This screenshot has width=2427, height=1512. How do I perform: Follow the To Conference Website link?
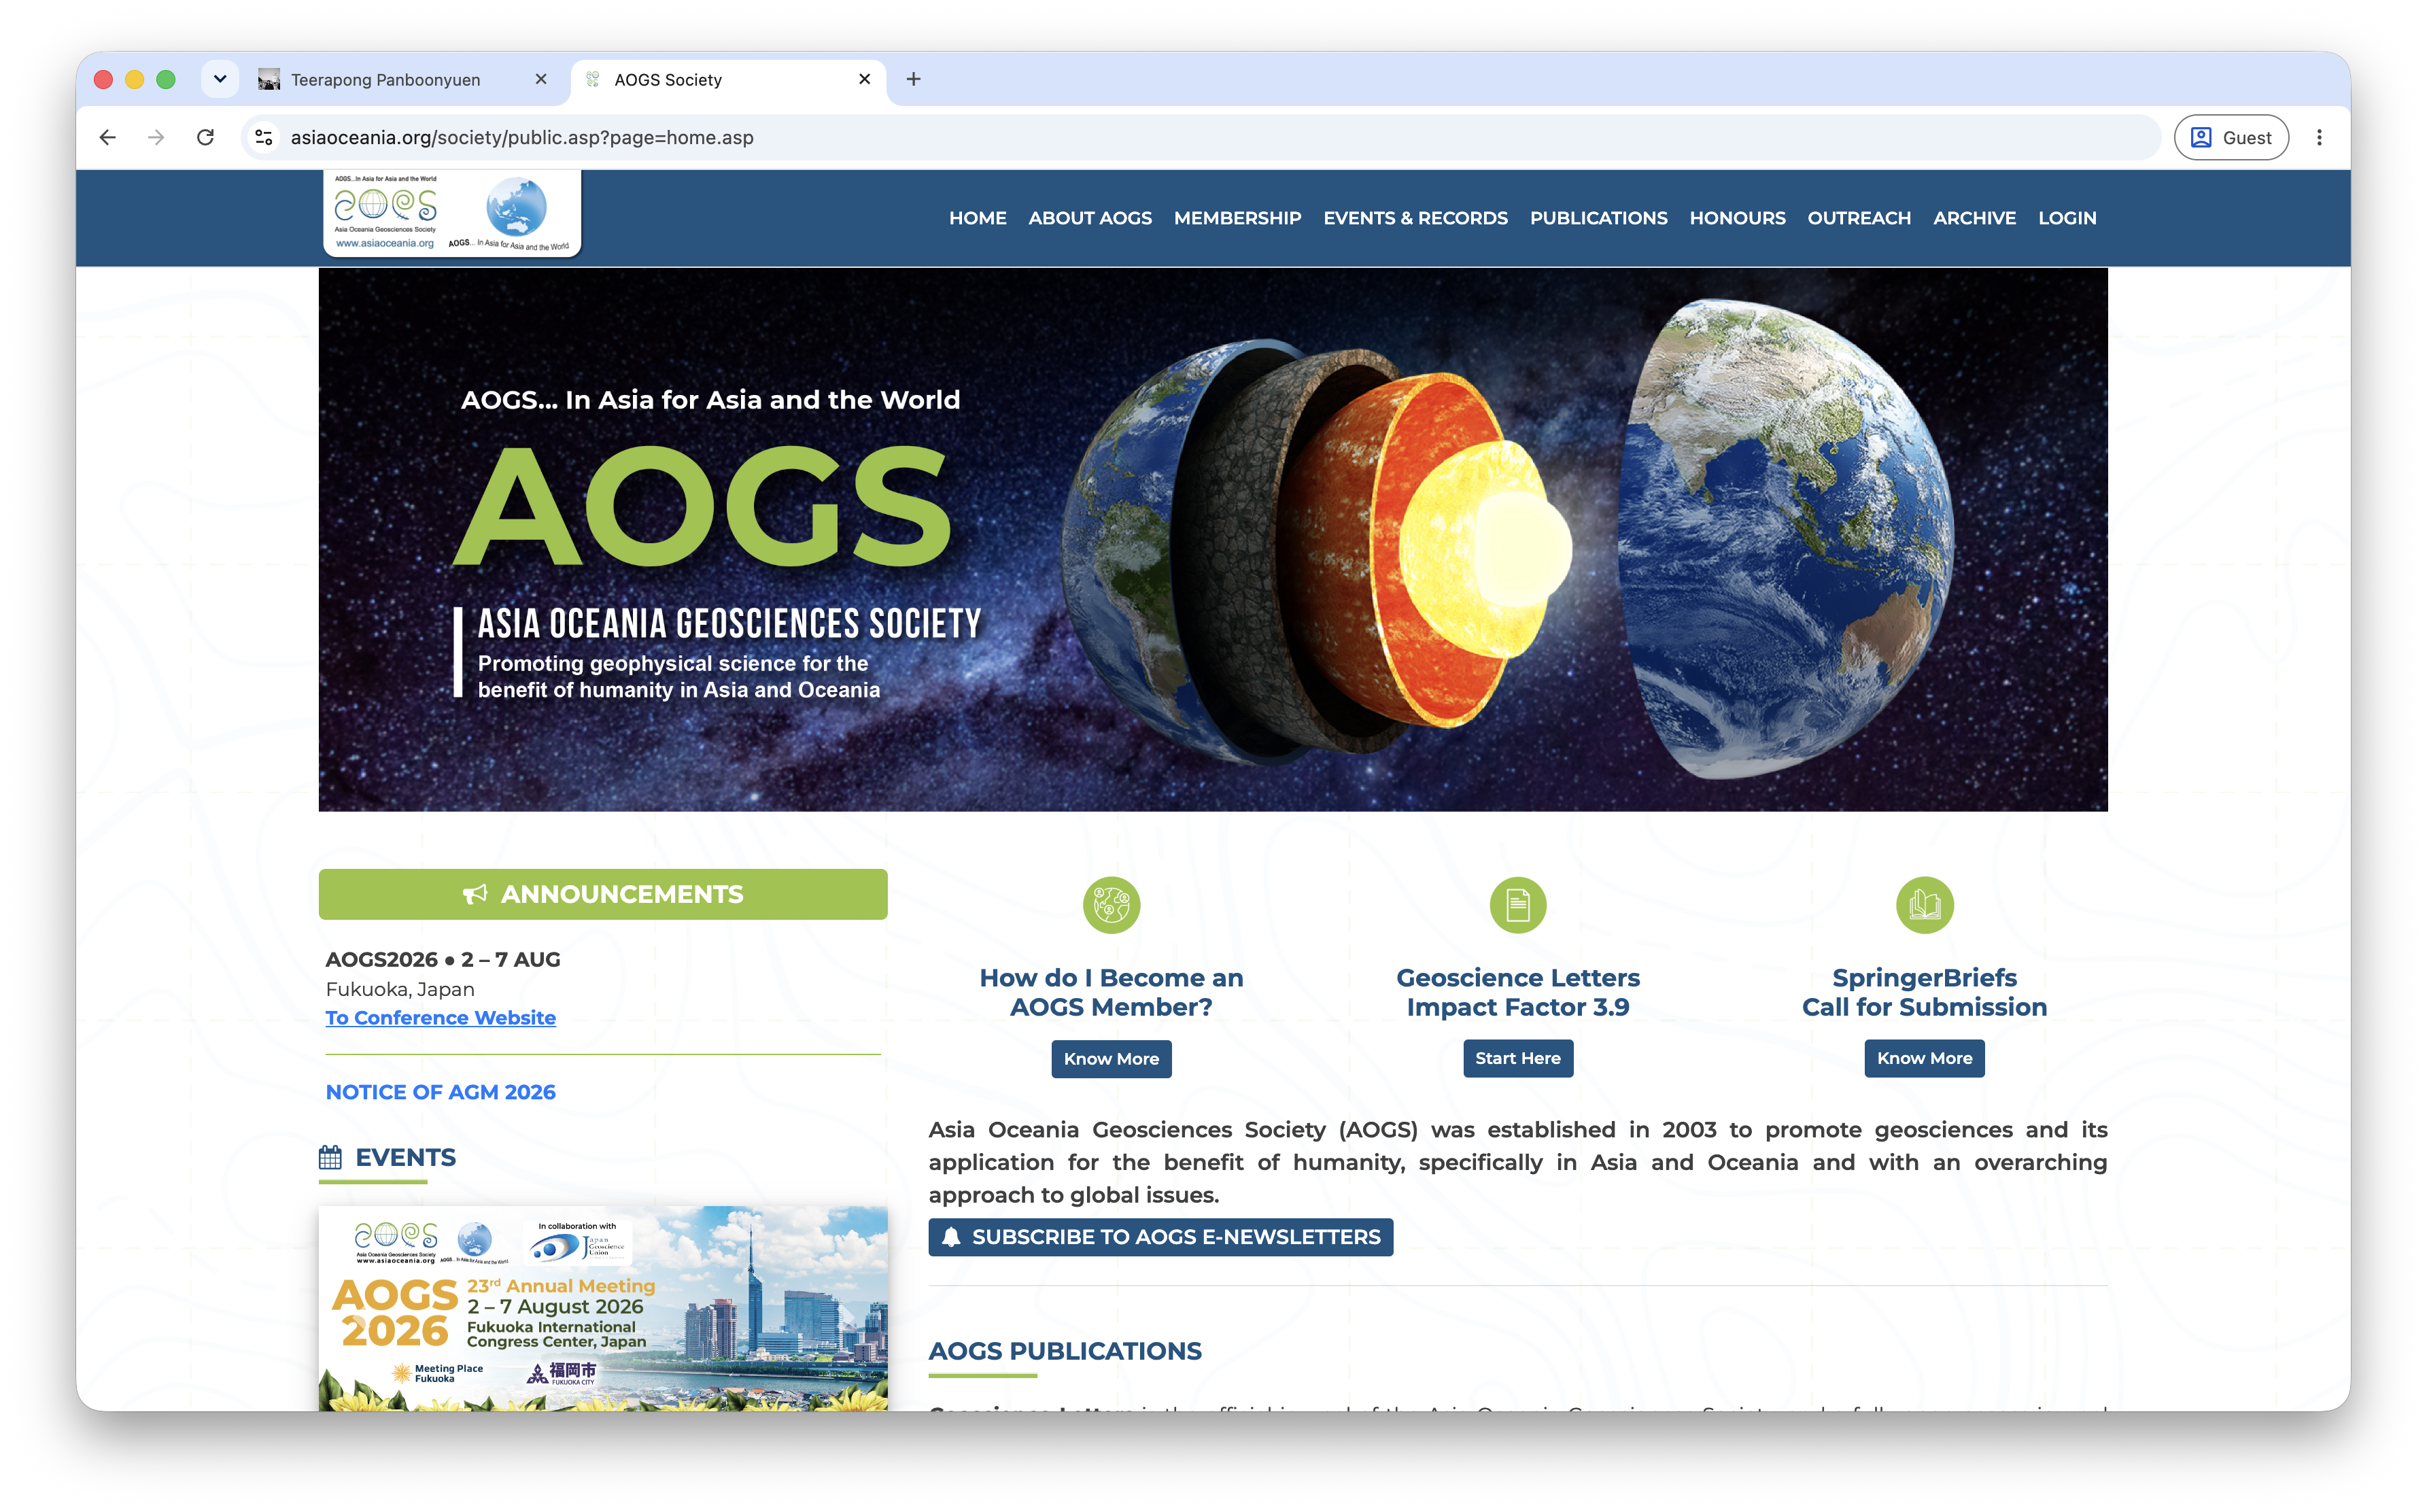(x=440, y=1017)
